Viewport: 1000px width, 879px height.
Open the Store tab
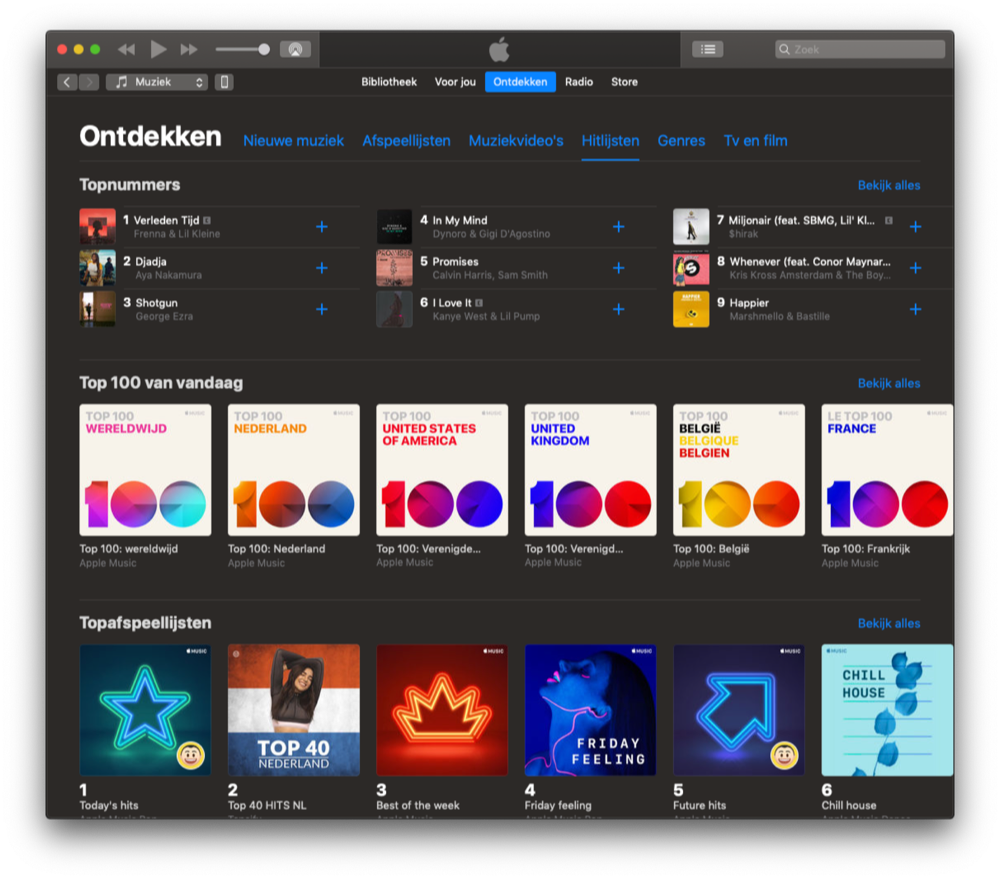(x=624, y=82)
